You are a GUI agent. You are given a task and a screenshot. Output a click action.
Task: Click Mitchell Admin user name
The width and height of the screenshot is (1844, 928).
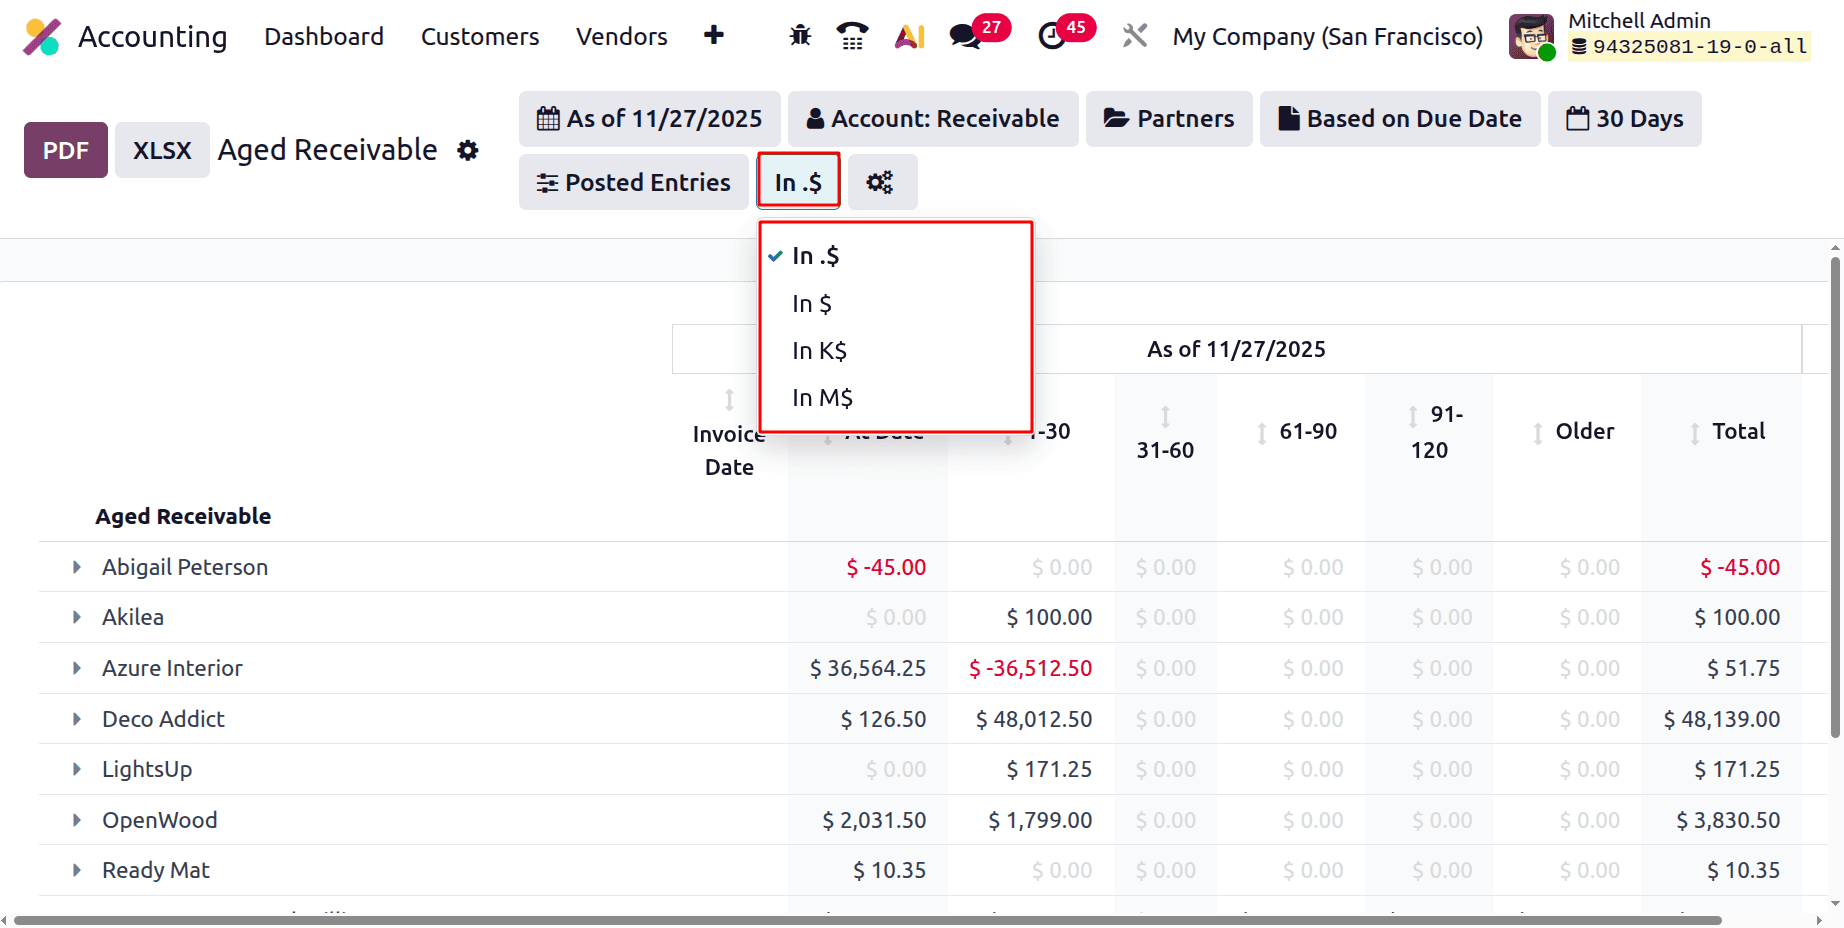[x=1639, y=20]
